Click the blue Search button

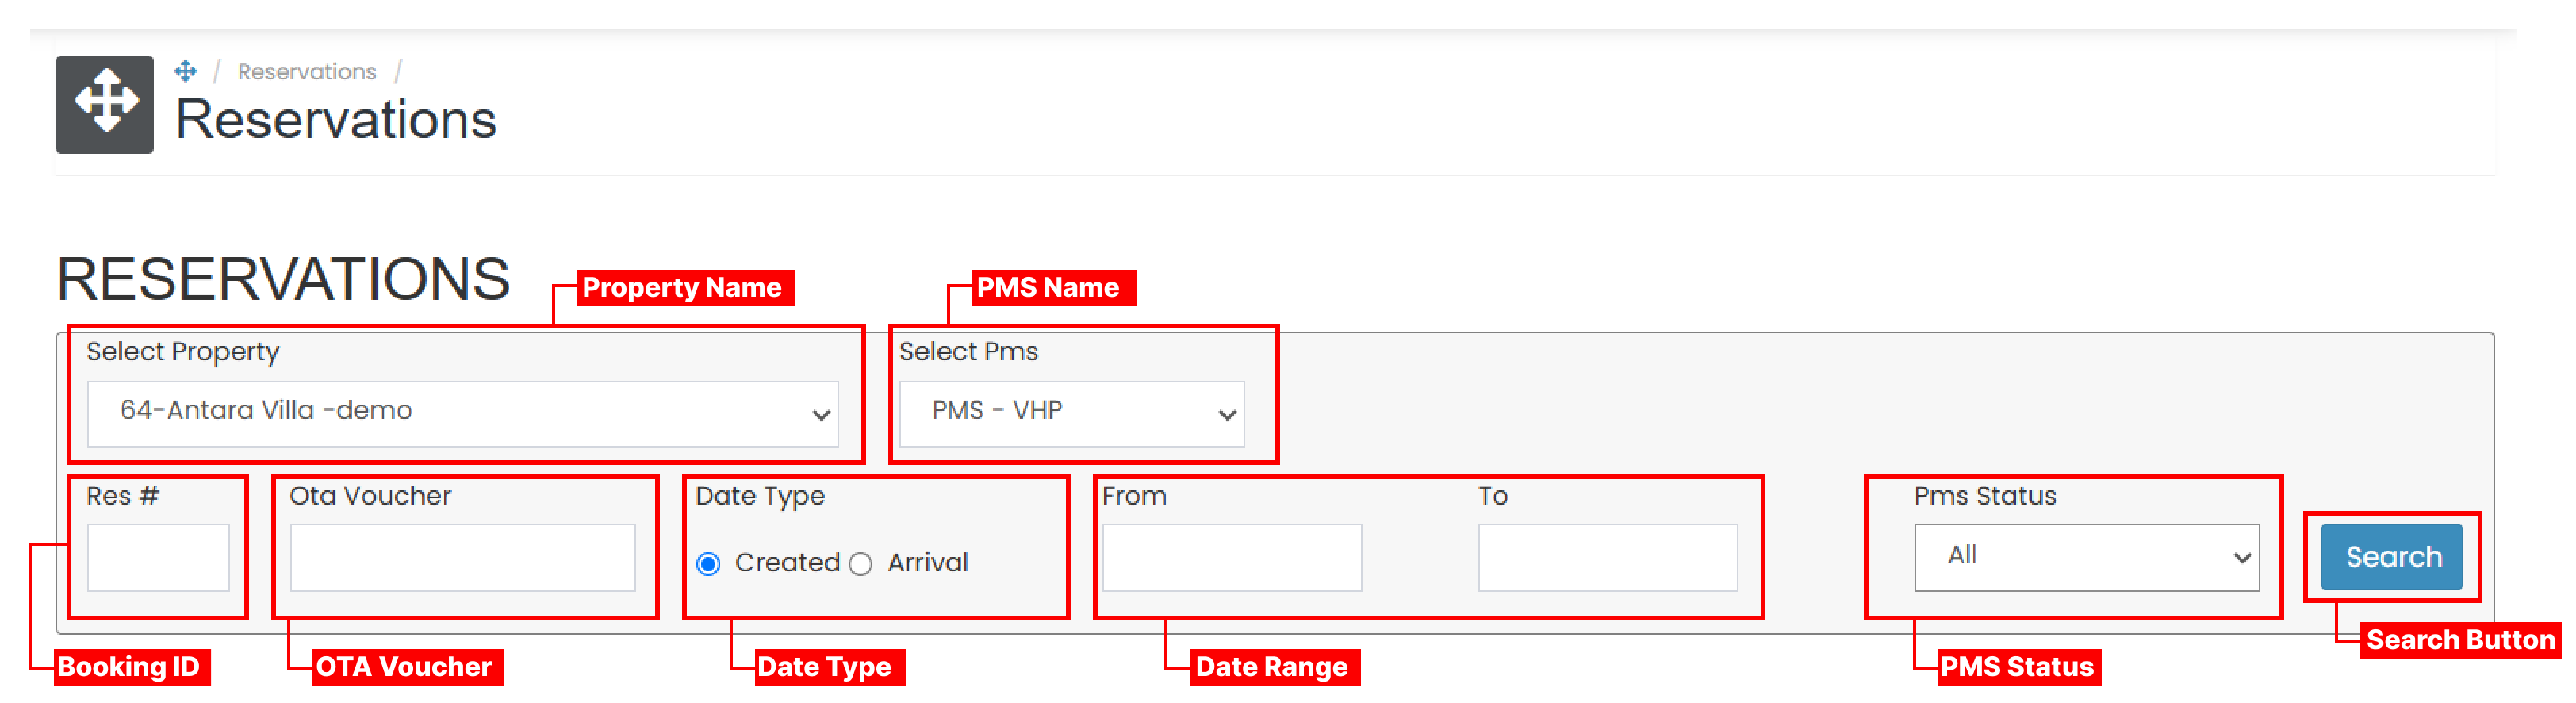click(2392, 557)
